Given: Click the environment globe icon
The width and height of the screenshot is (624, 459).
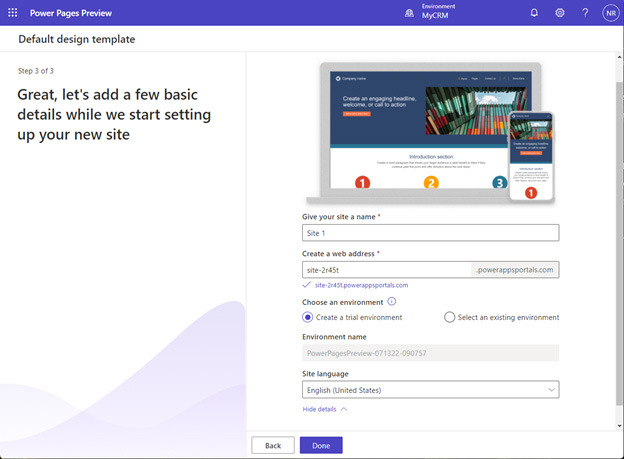Looking at the screenshot, I should pos(409,13).
